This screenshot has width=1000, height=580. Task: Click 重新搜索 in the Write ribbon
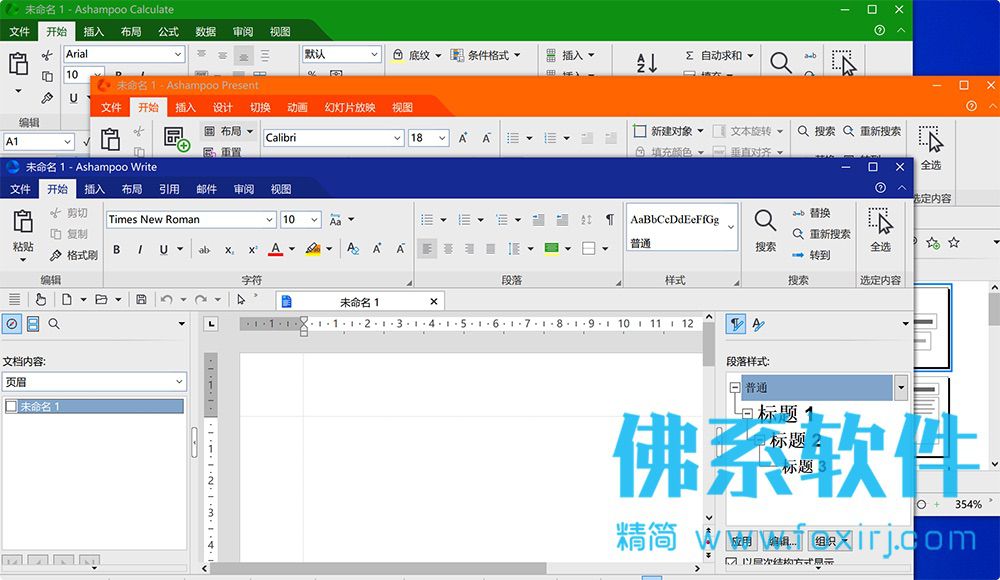821,234
